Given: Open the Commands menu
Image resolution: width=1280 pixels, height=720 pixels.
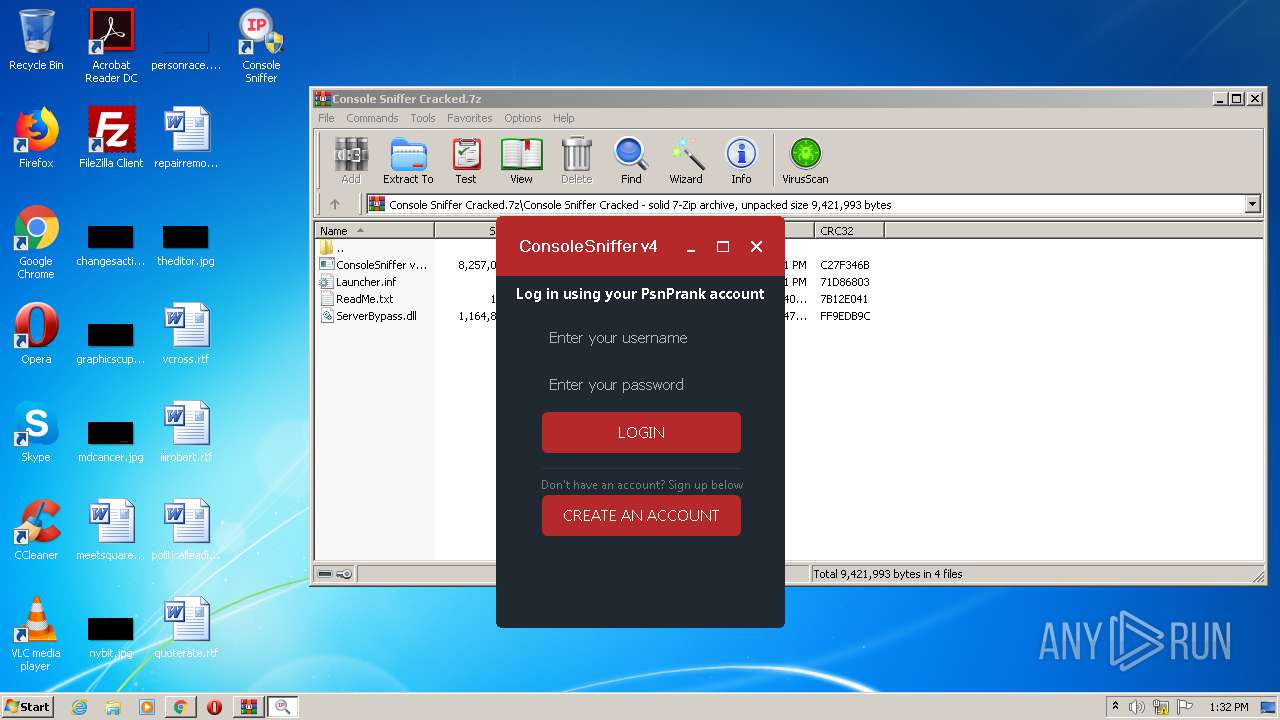Looking at the screenshot, I should click(x=372, y=118).
